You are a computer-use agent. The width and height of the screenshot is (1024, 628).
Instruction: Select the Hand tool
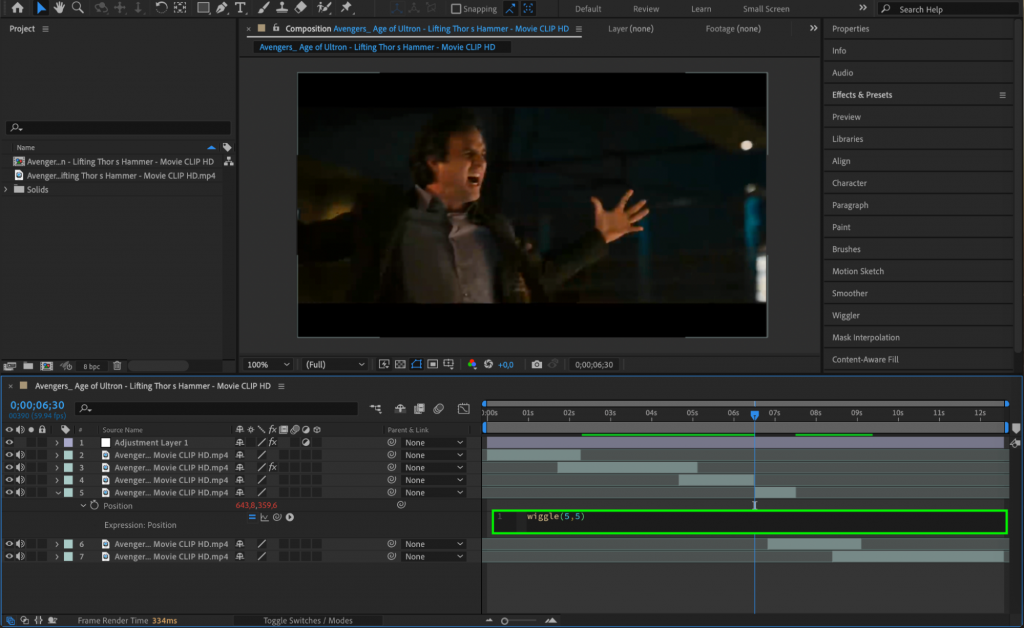pyautogui.click(x=60, y=9)
